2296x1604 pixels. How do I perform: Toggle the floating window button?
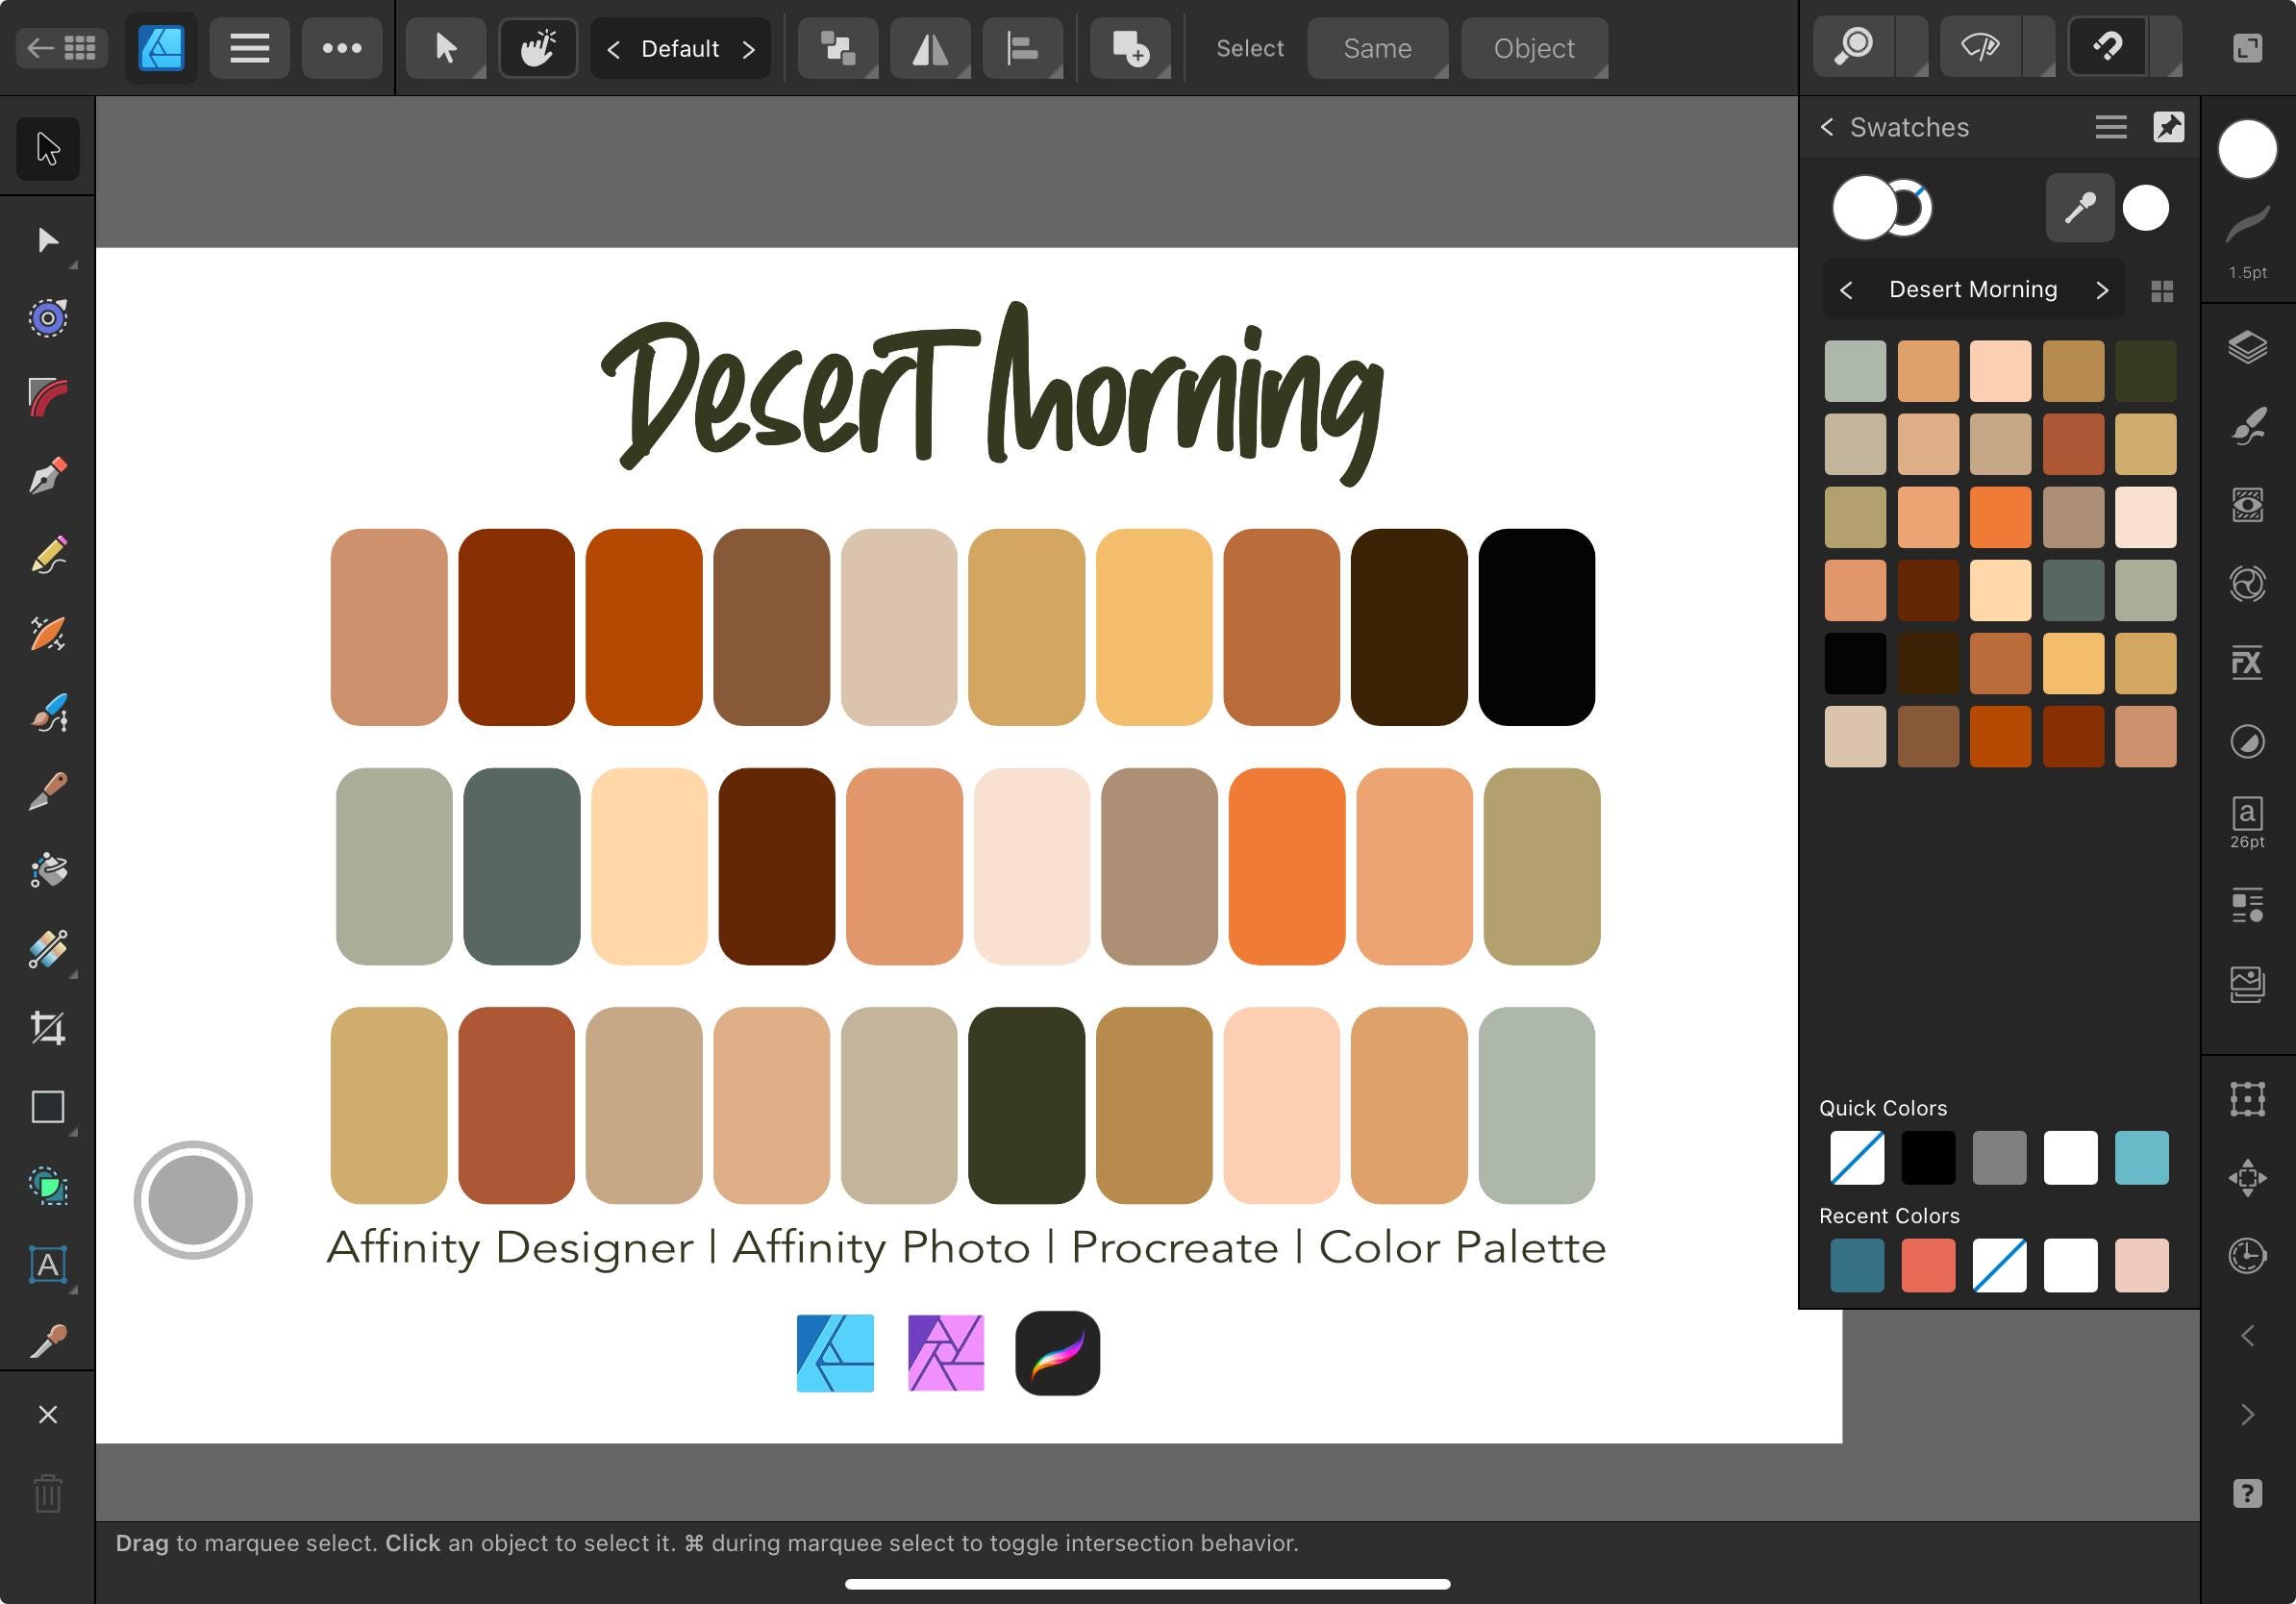(x=2247, y=48)
